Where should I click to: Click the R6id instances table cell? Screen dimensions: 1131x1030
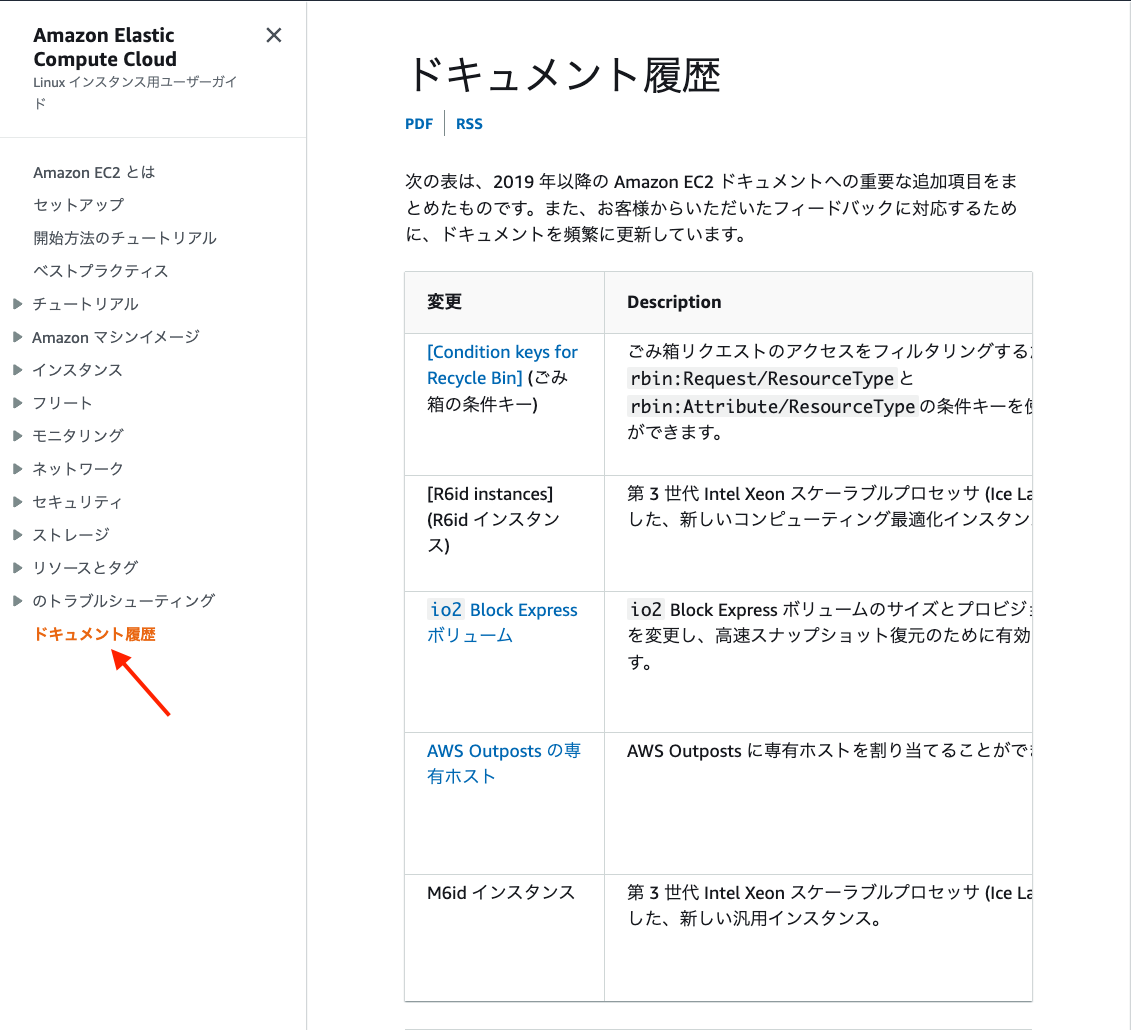point(504,533)
